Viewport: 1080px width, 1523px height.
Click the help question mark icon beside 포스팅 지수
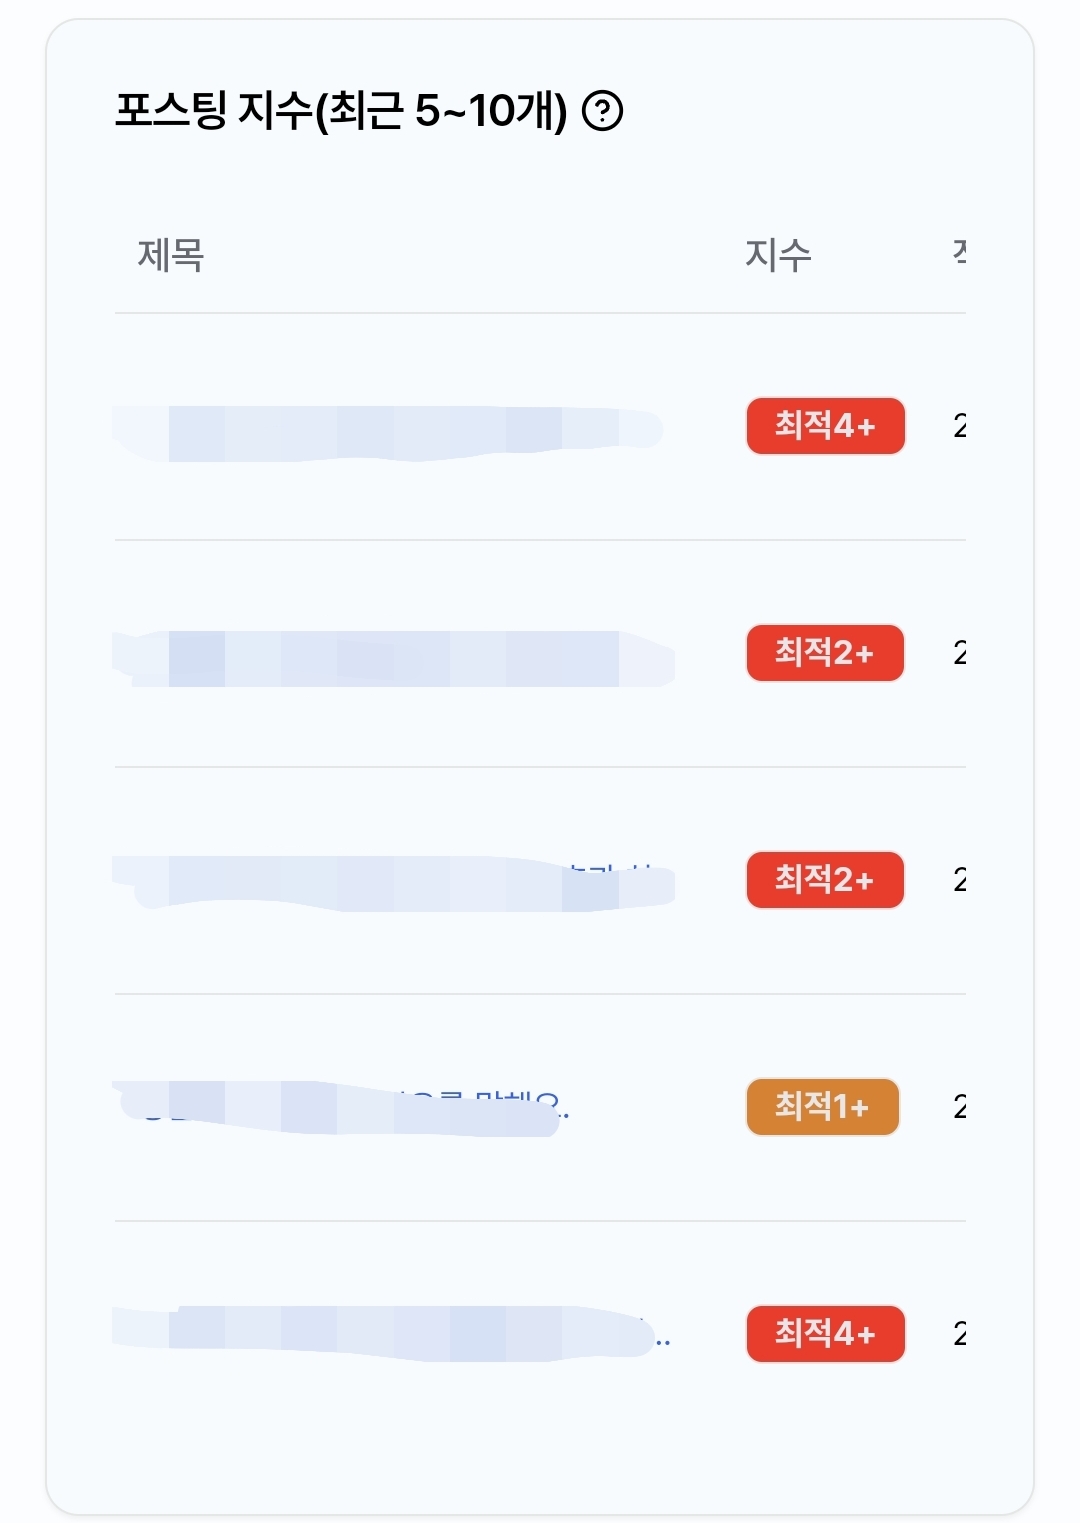coord(602,111)
